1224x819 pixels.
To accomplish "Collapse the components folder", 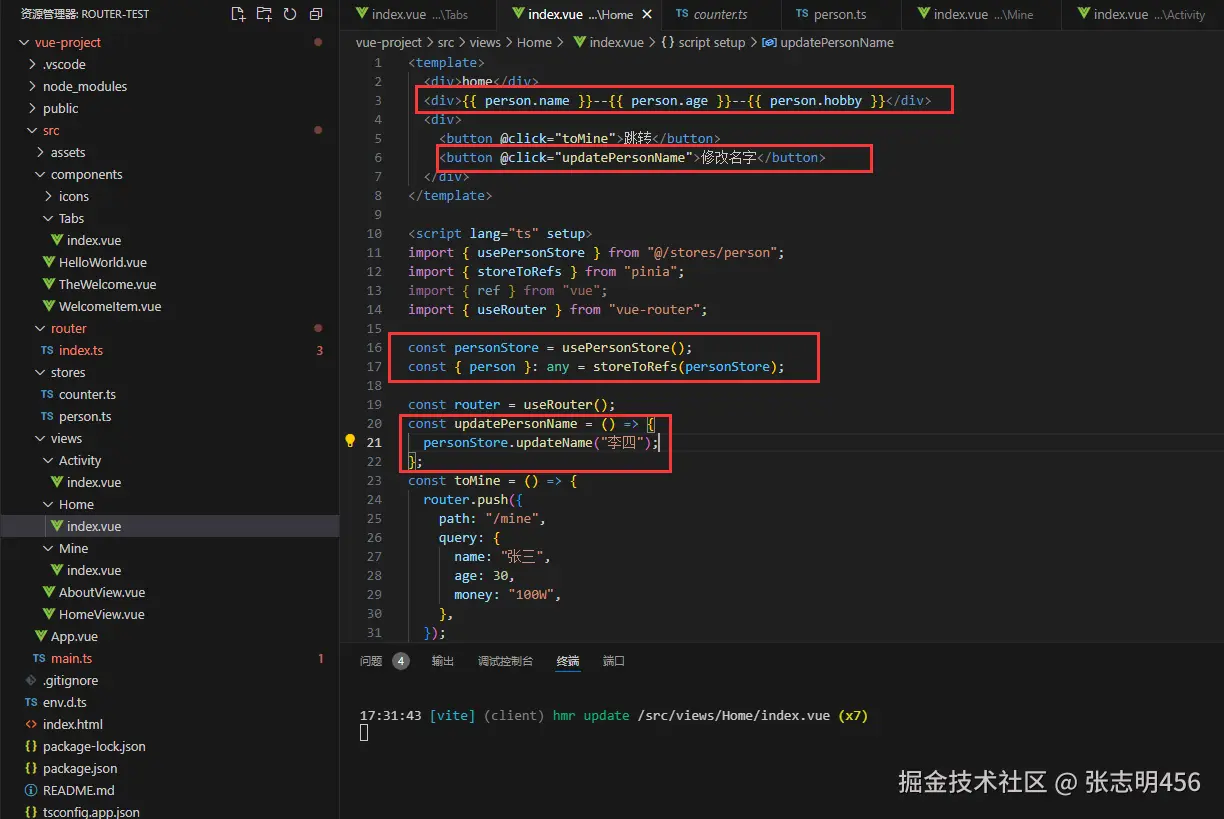I will (40, 174).
